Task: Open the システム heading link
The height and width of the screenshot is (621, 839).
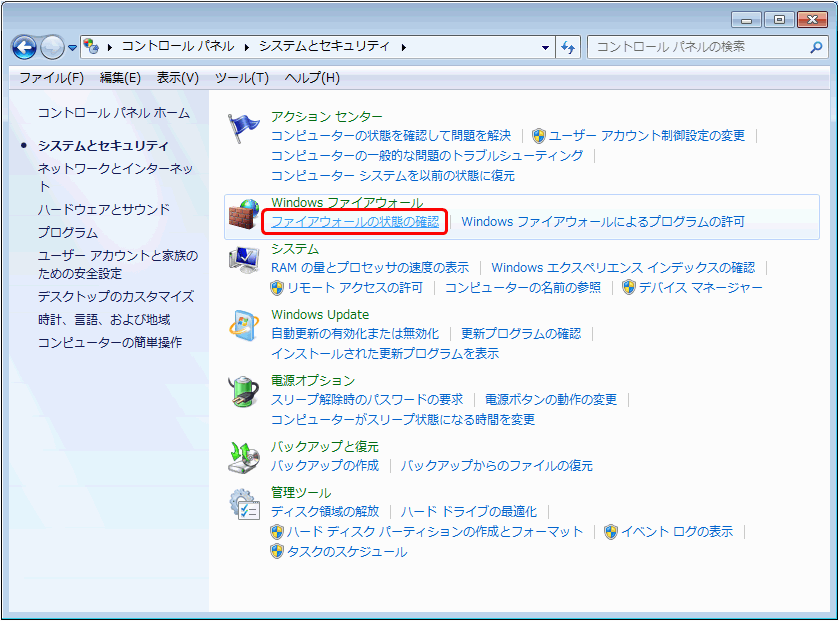Action: coord(295,249)
